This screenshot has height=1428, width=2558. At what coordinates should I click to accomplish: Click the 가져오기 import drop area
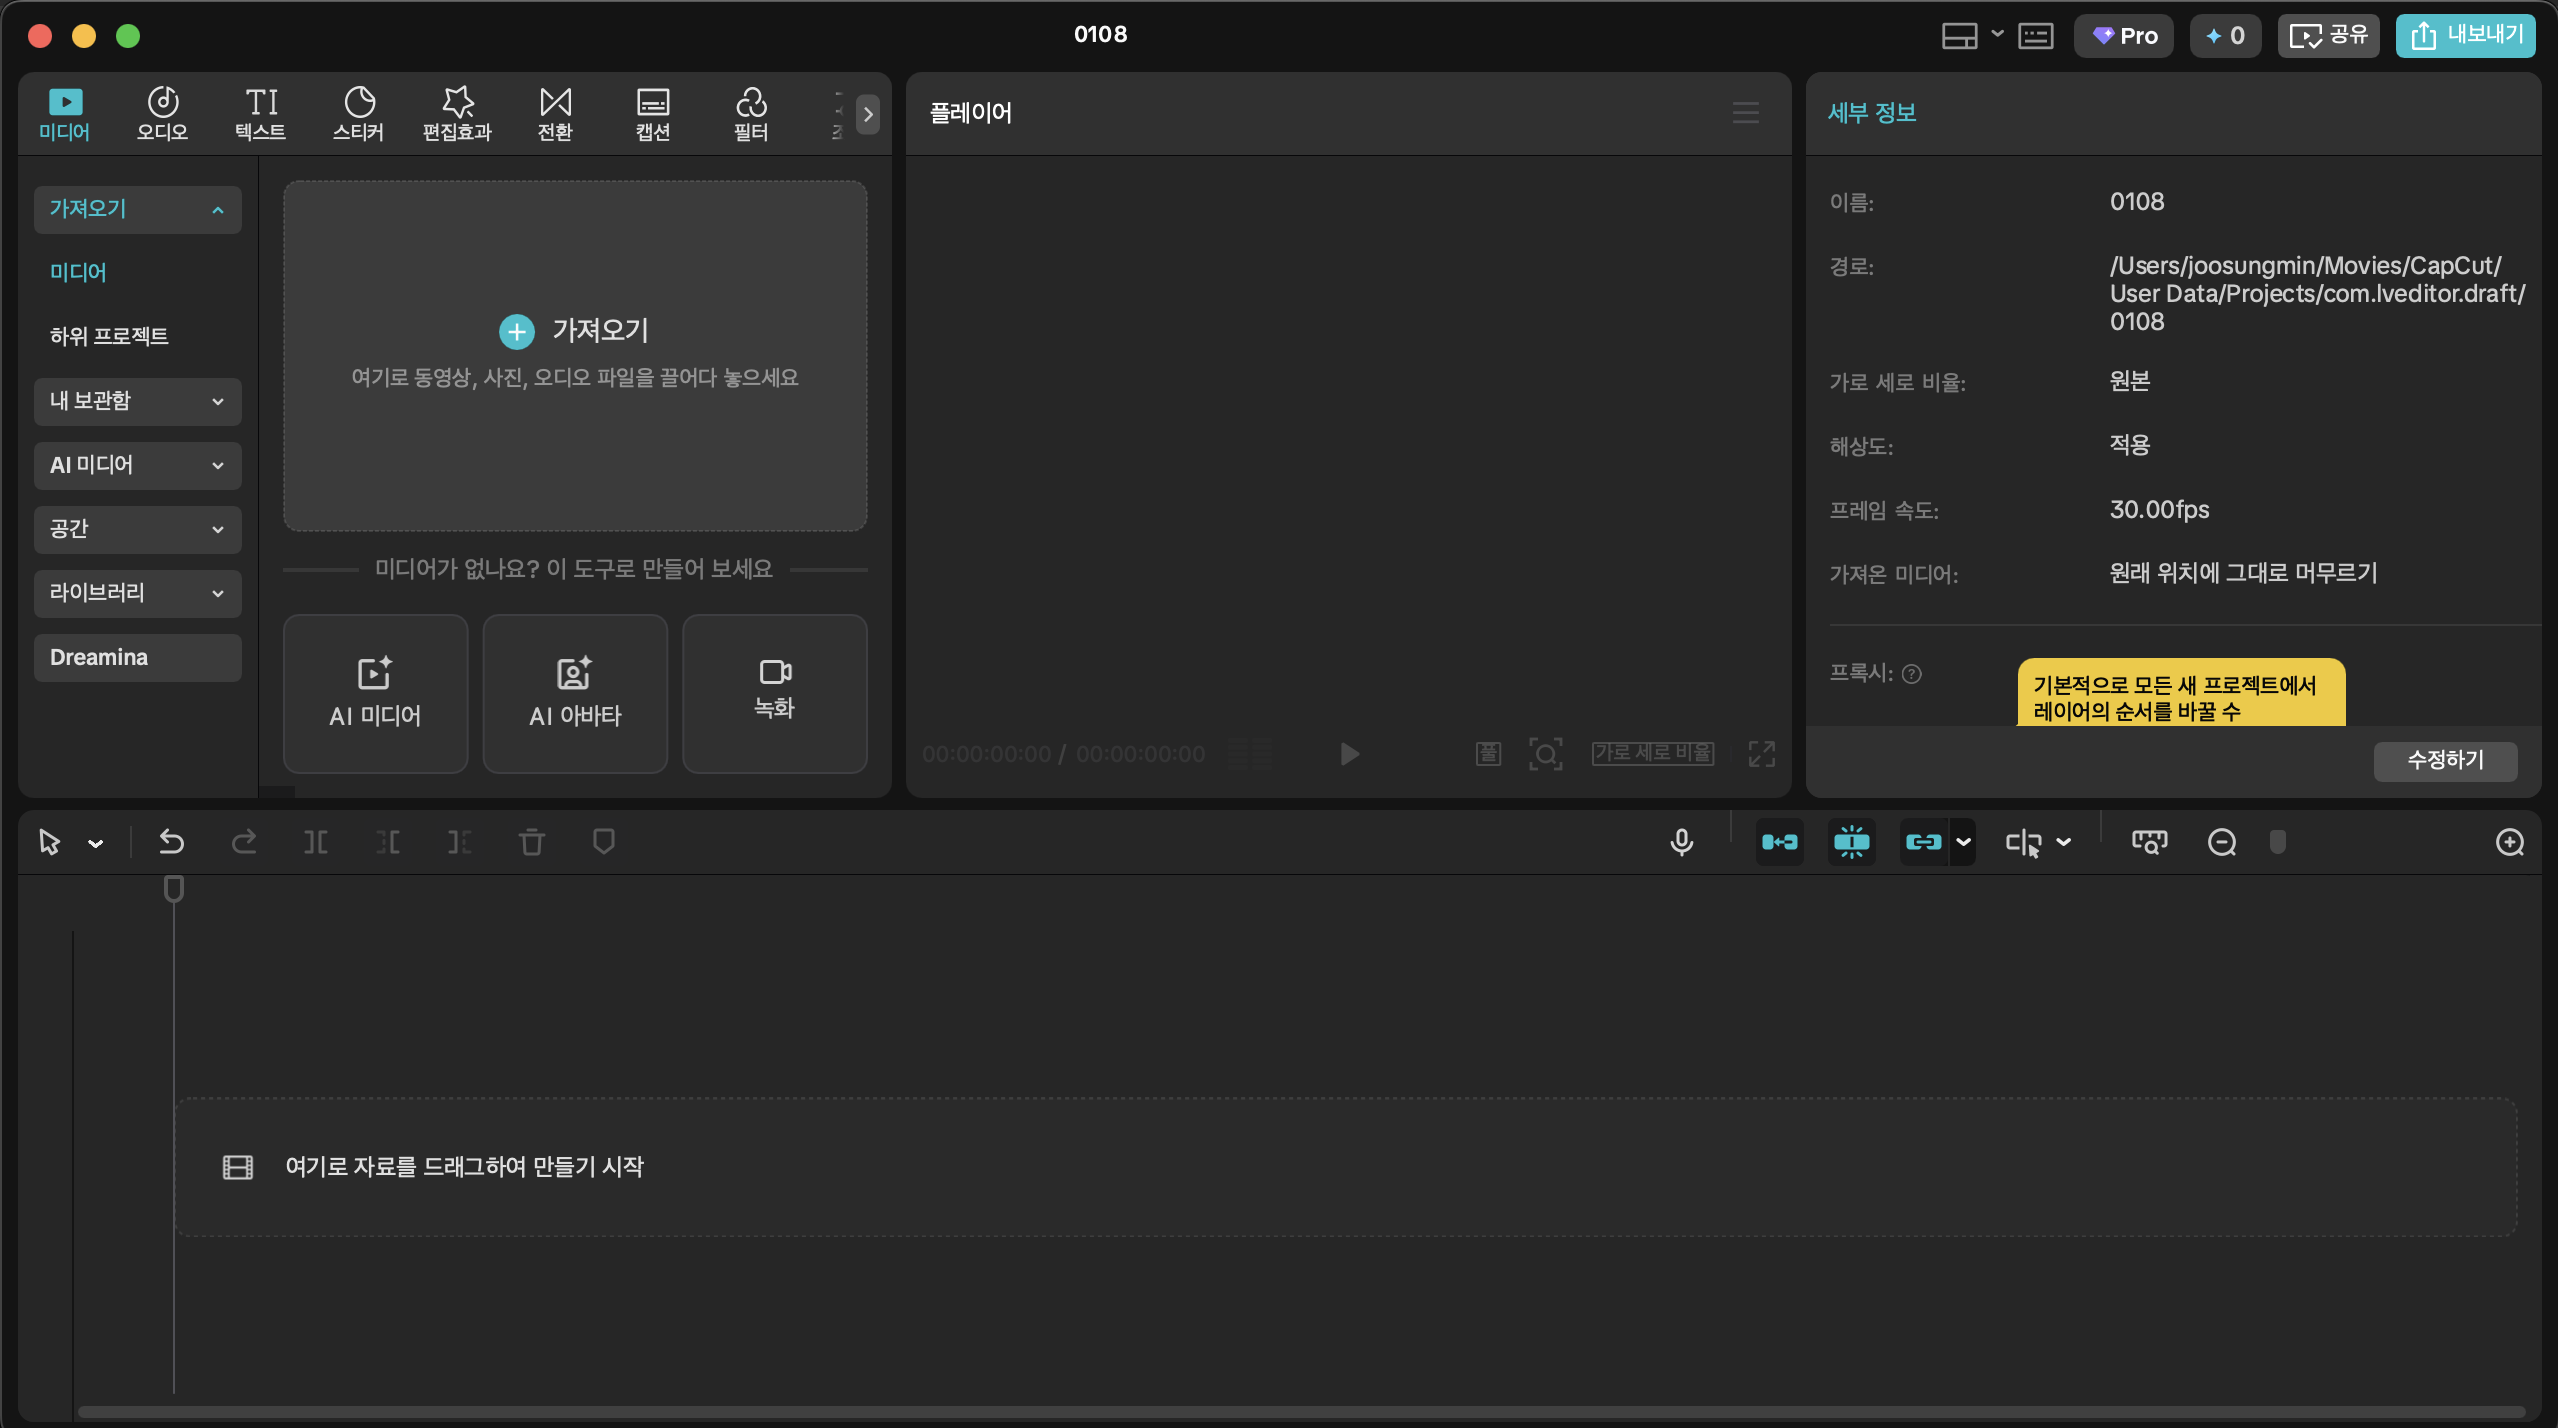click(574, 354)
